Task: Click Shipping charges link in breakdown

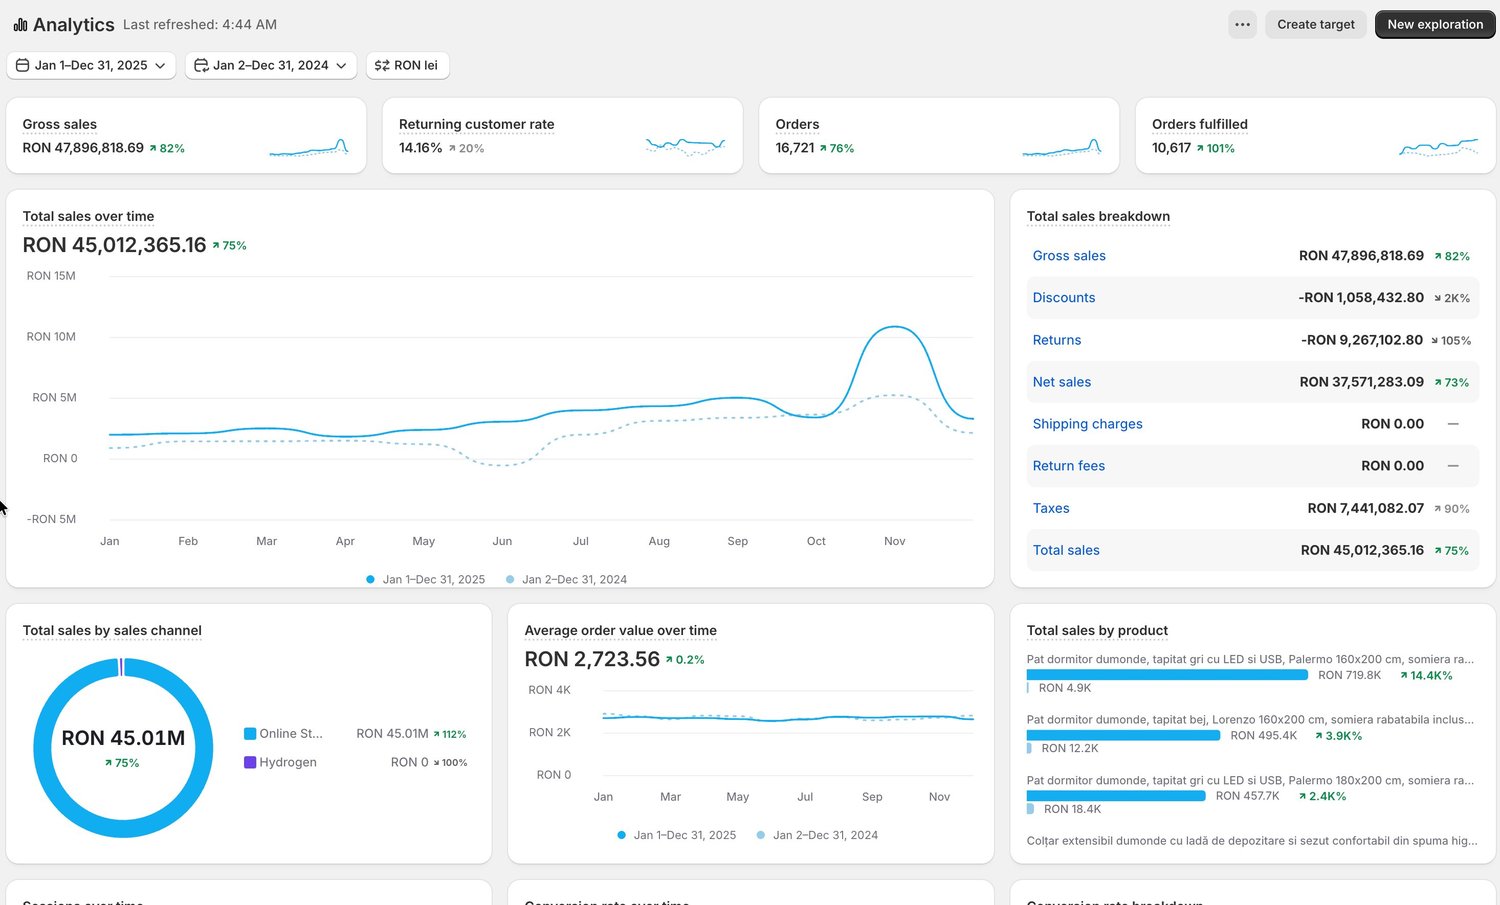Action: (1087, 424)
